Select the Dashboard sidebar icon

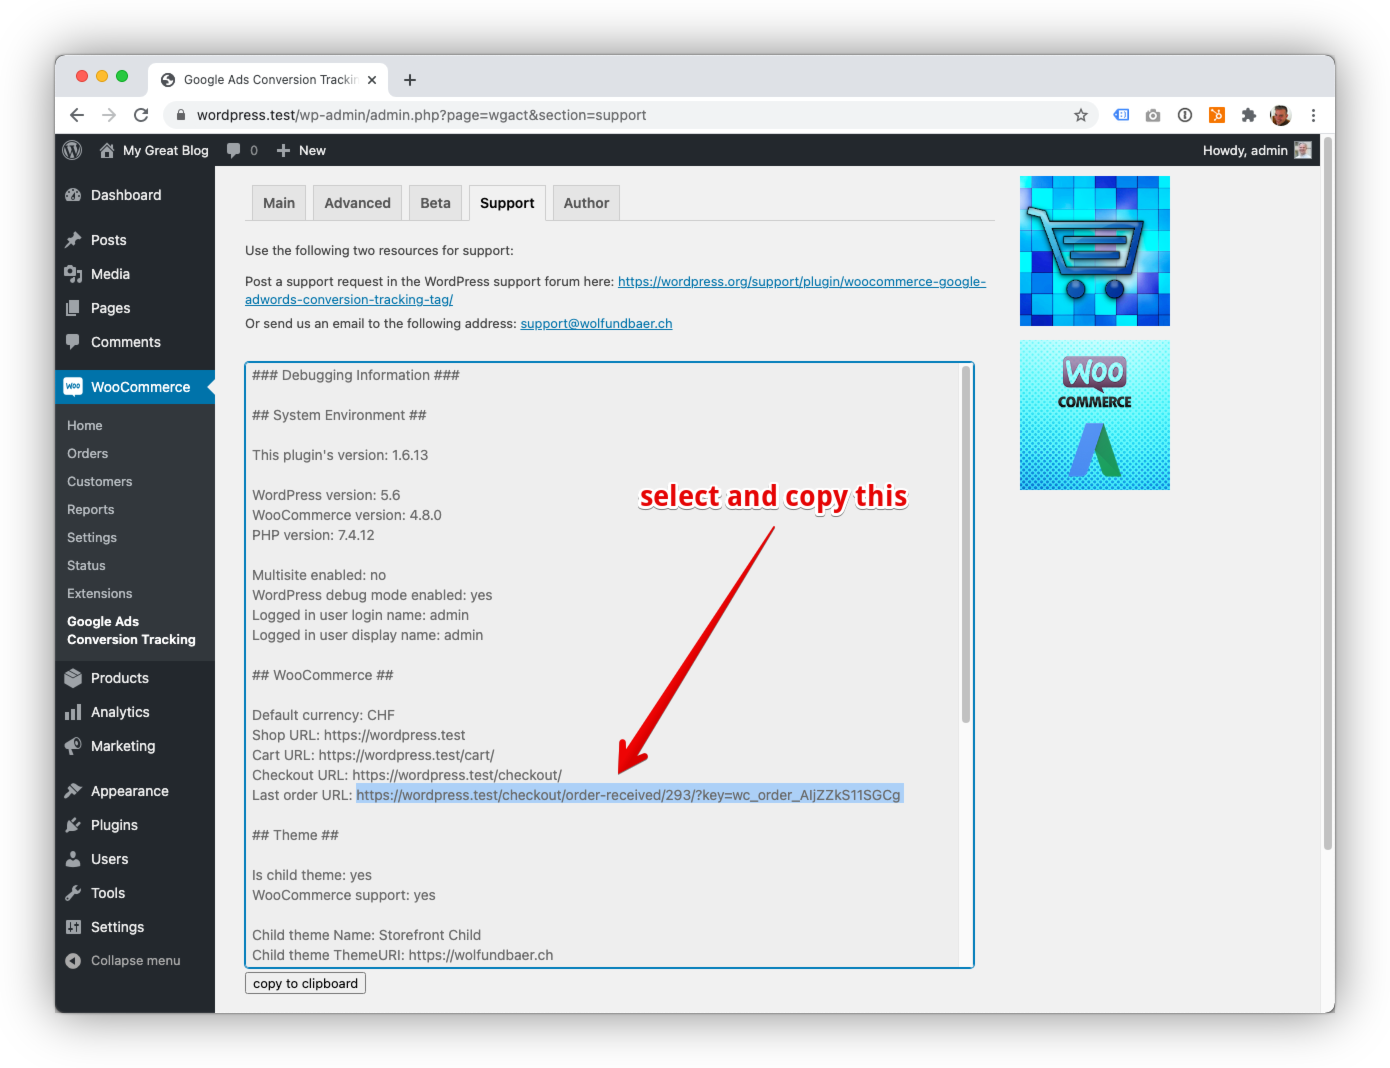[x=74, y=194]
